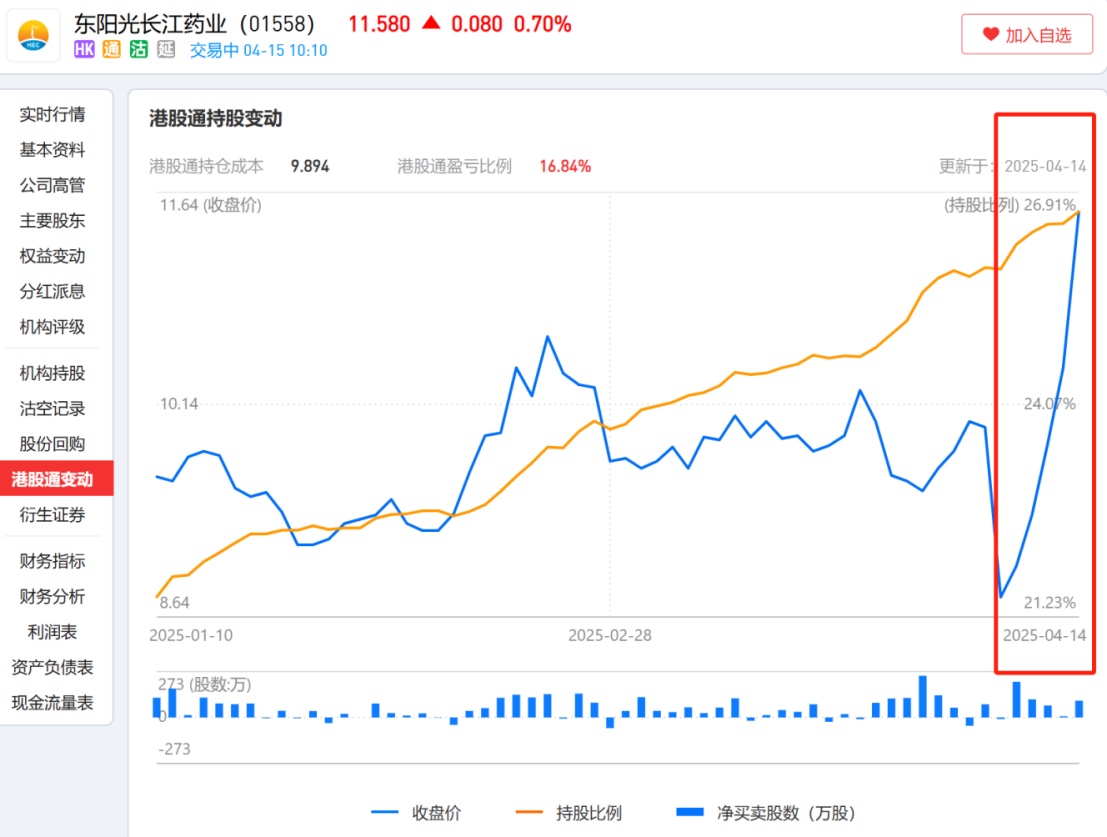Image resolution: width=1107 pixels, height=837 pixels.
Task: Click the 加入自选 button
Action: [1026, 34]
